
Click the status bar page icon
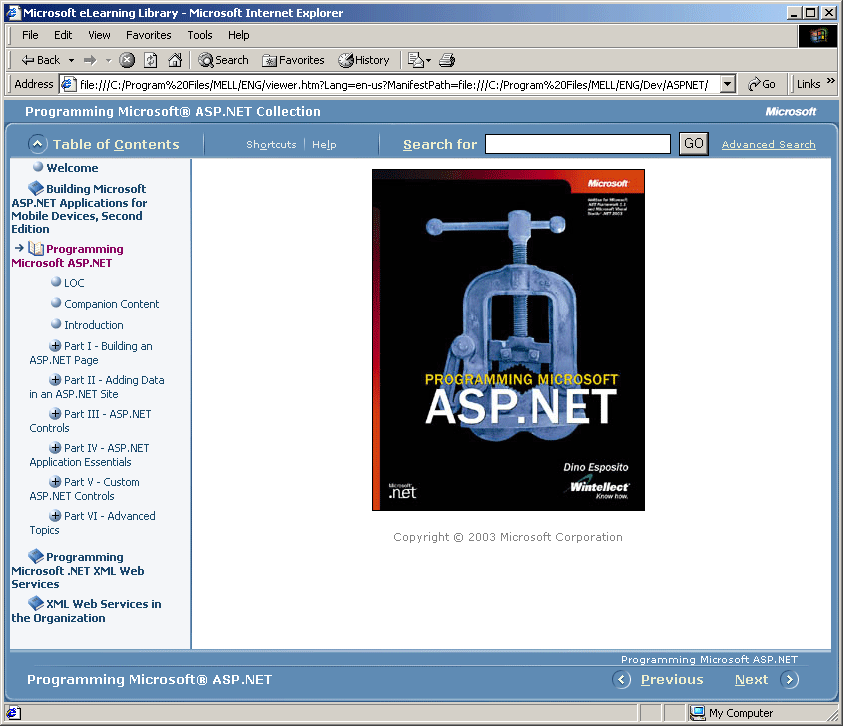[x=13, y=713]
